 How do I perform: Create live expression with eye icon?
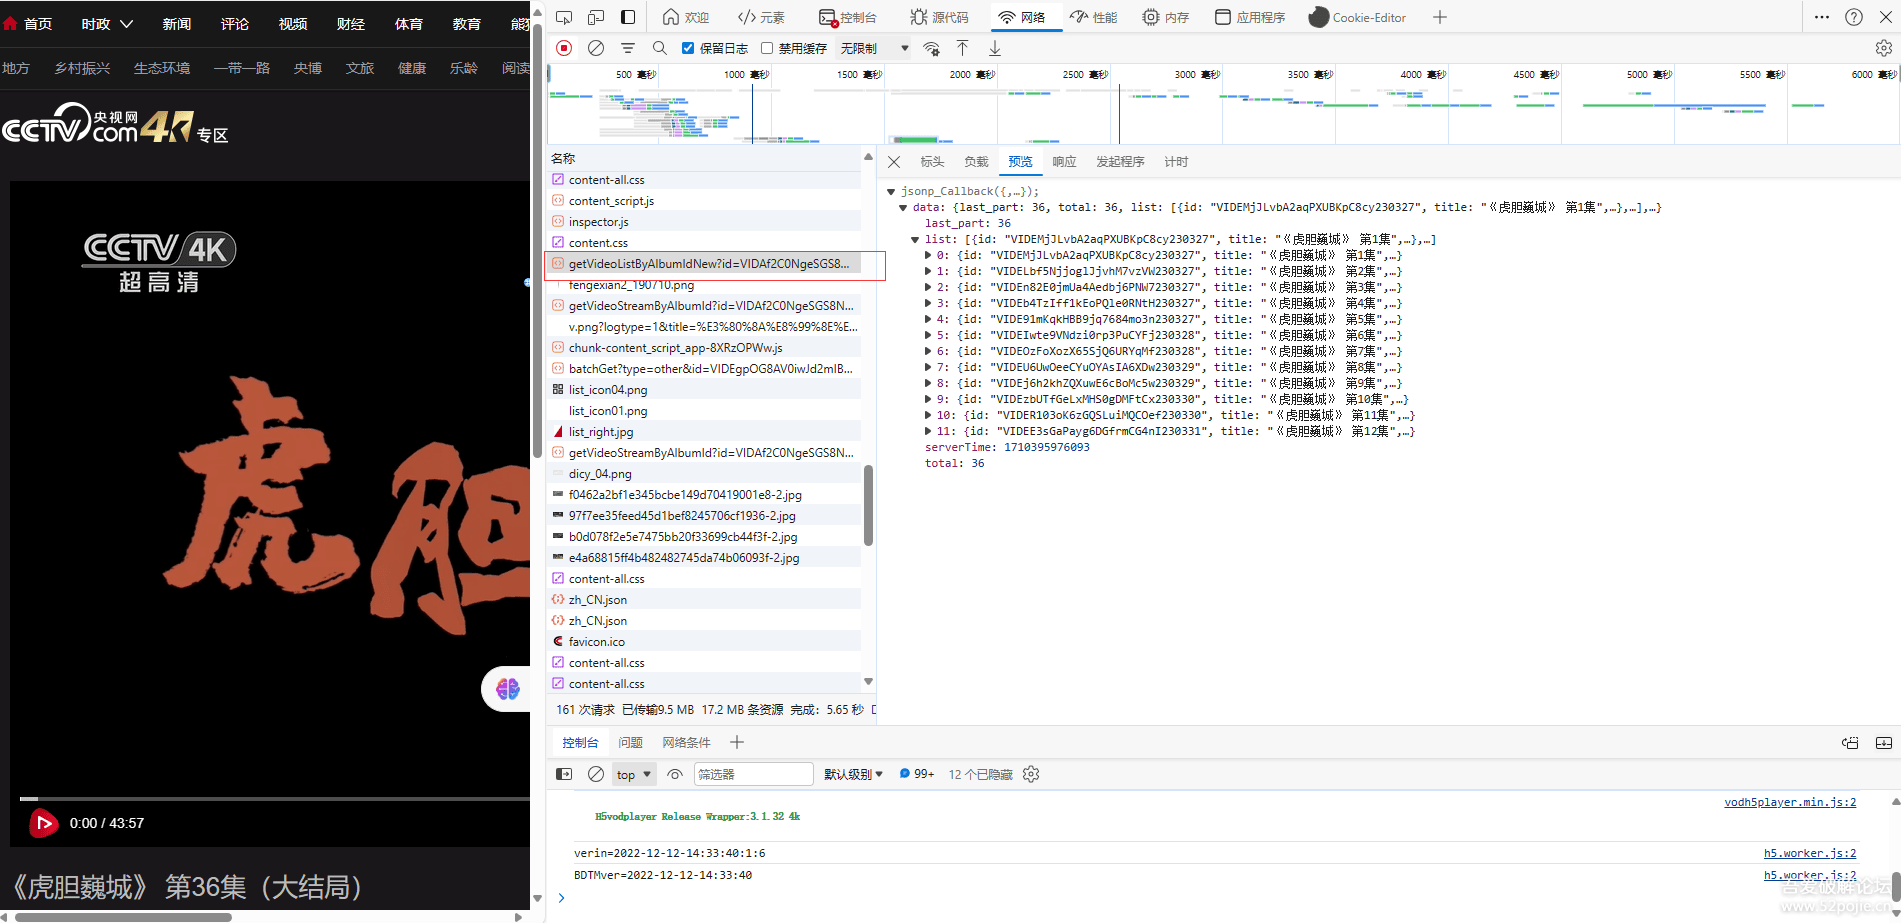coord(675,774)
